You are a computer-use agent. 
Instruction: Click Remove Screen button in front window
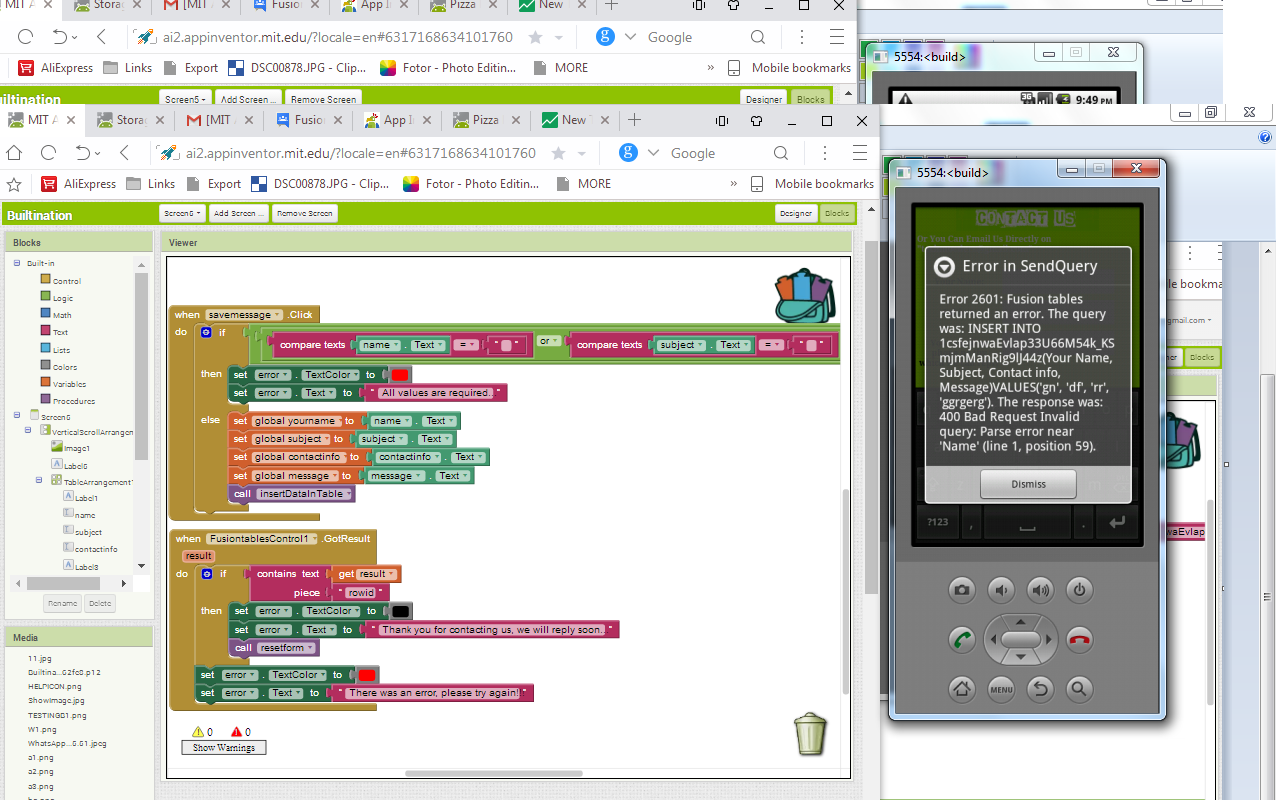[304, 213]
